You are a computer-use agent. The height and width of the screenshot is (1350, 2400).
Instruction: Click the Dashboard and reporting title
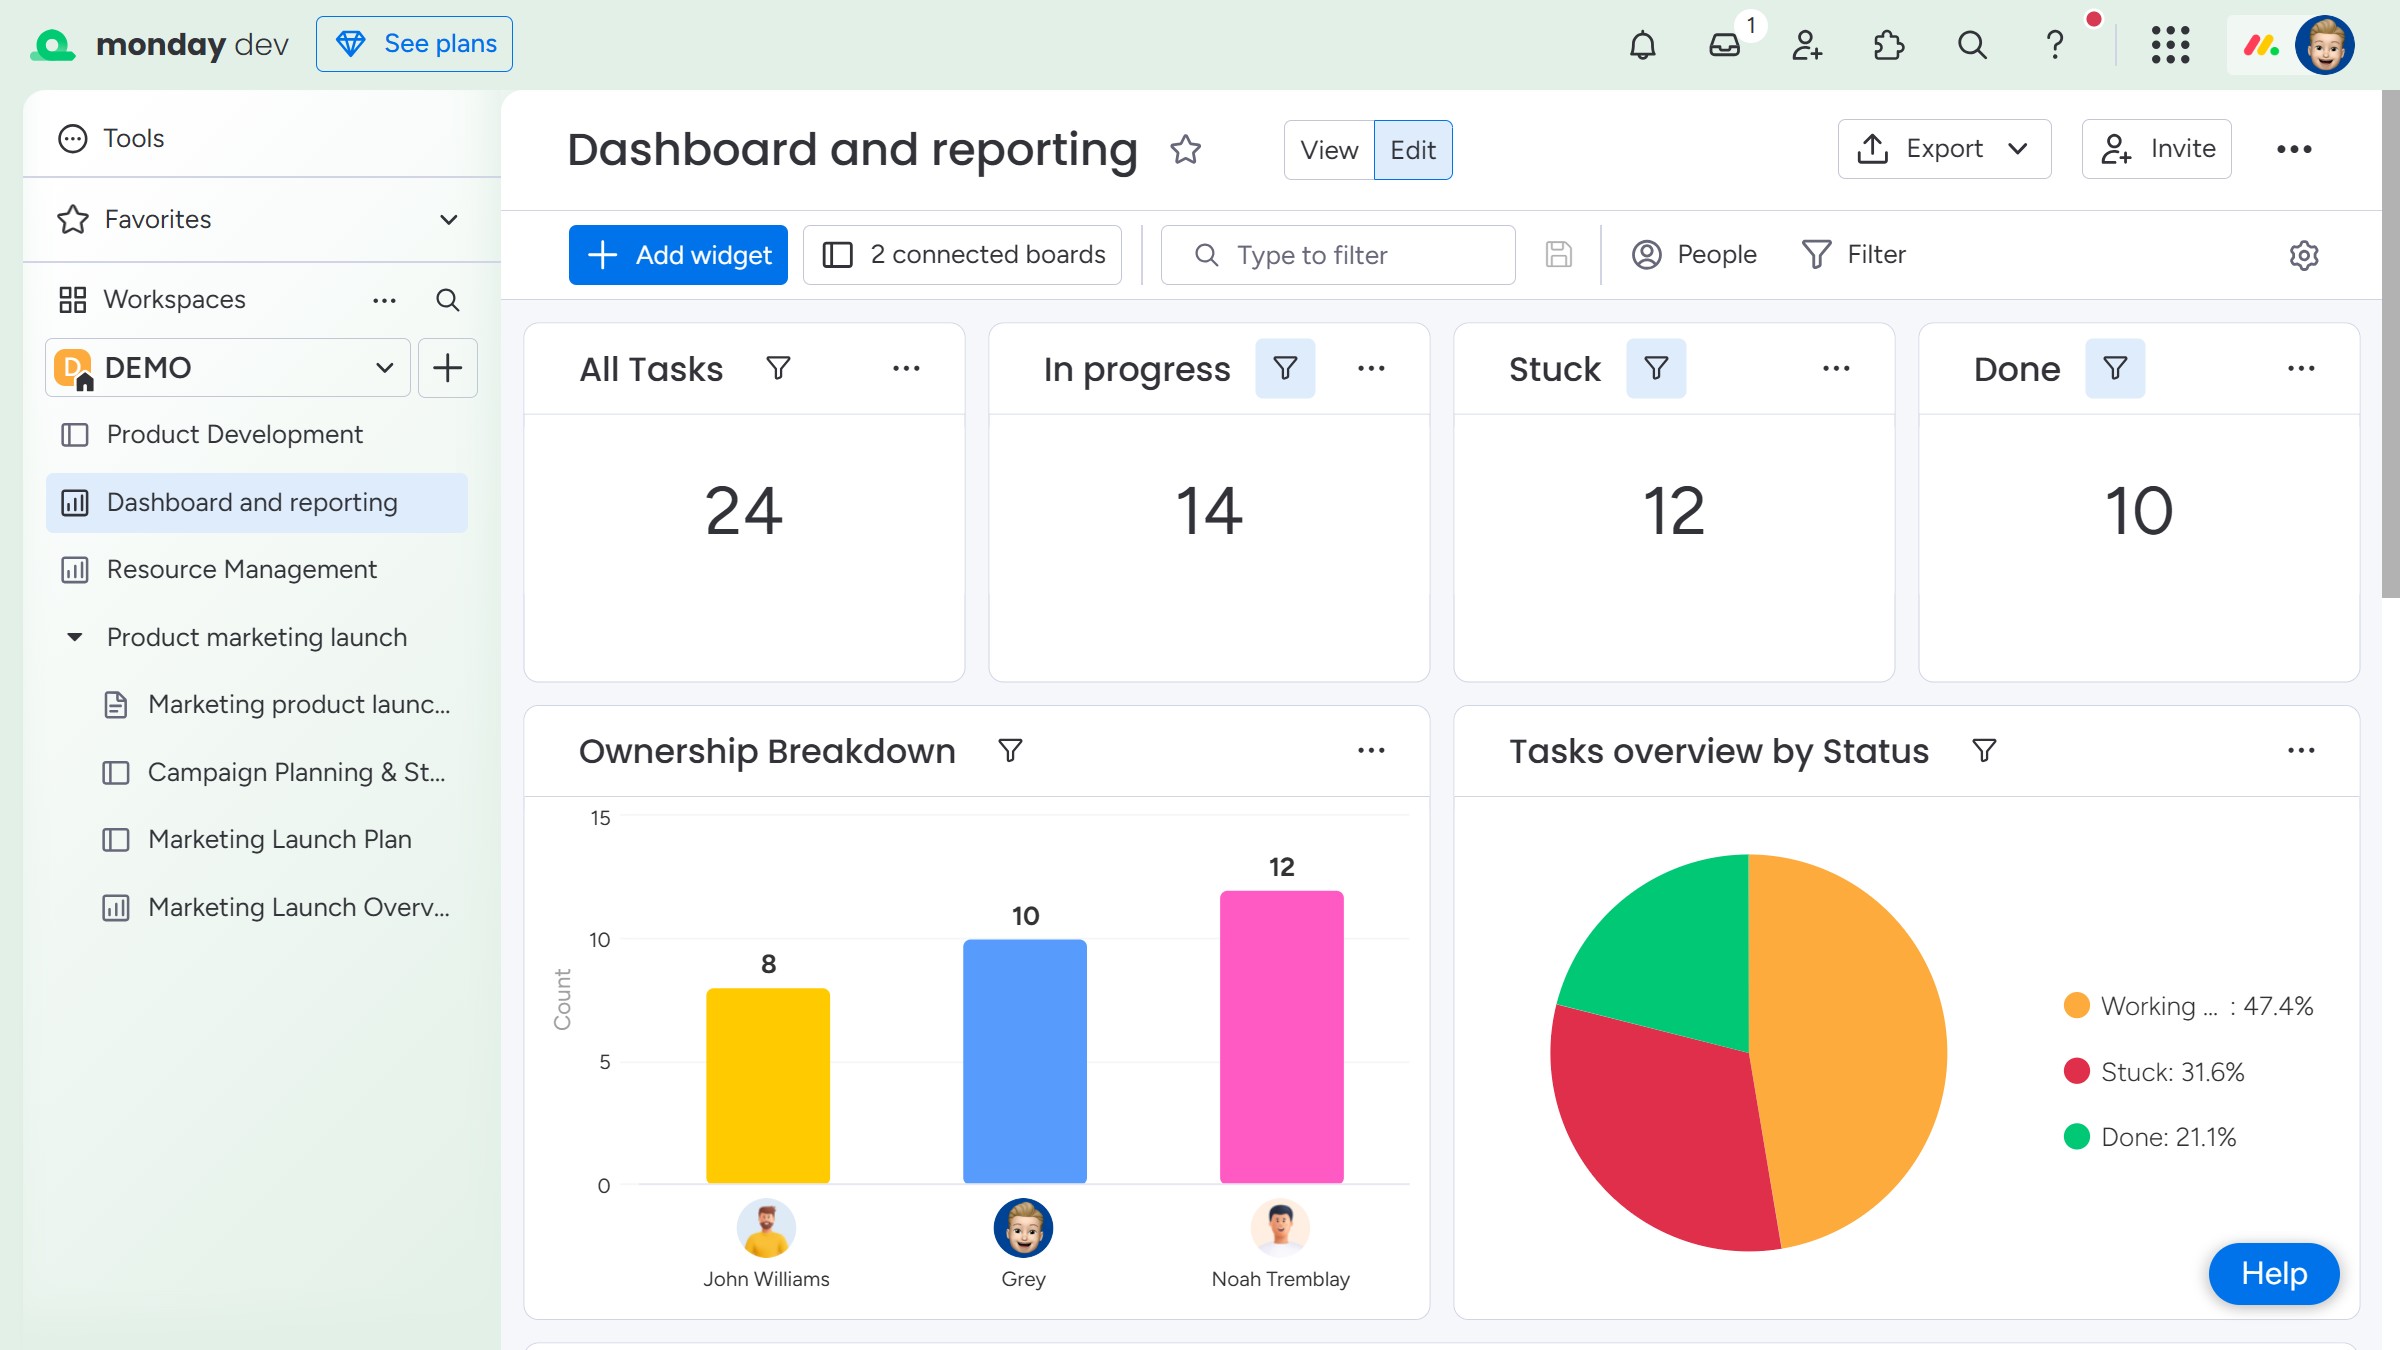coord(852,150)
